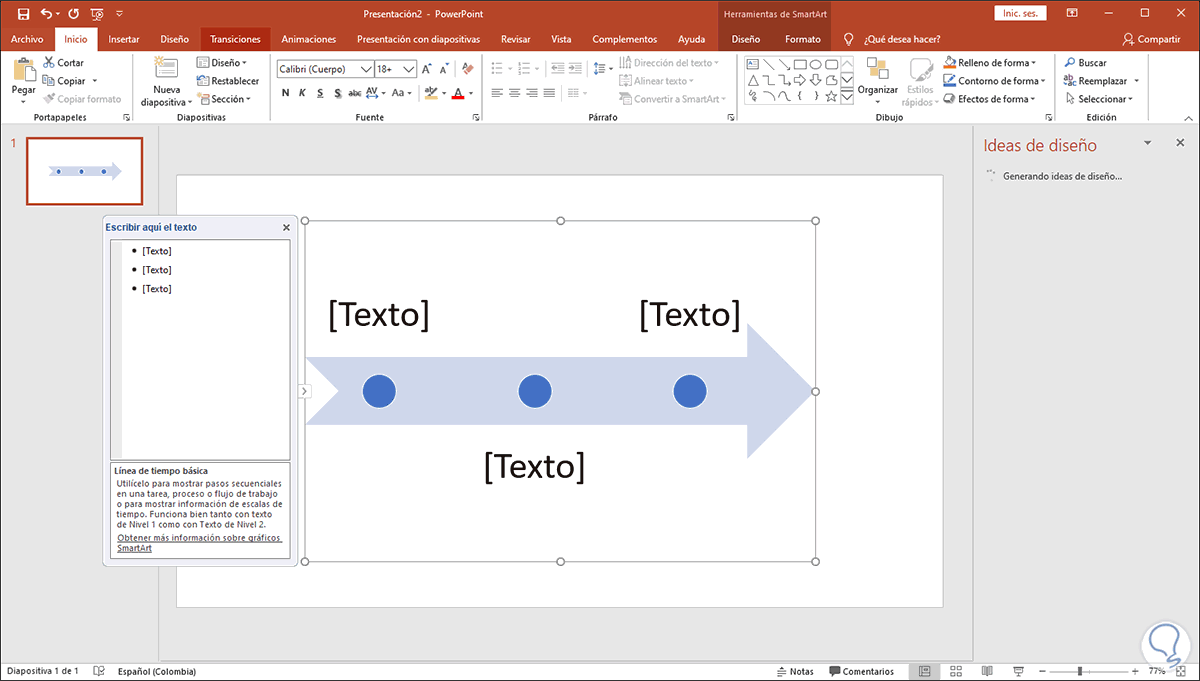Pick the rectangle shape from the shapes gallery
Image resolution: width=1200 pixels, height=681 pixels.
800,63
